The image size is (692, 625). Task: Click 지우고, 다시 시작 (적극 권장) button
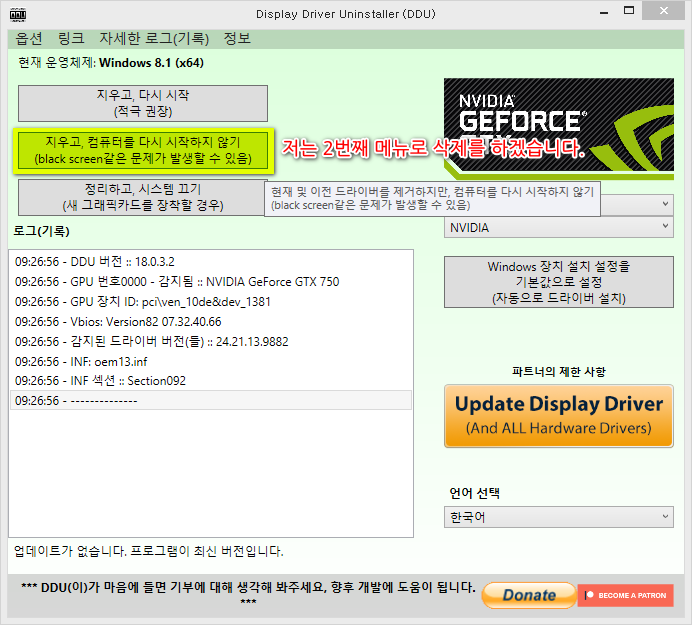click(143, 103)
